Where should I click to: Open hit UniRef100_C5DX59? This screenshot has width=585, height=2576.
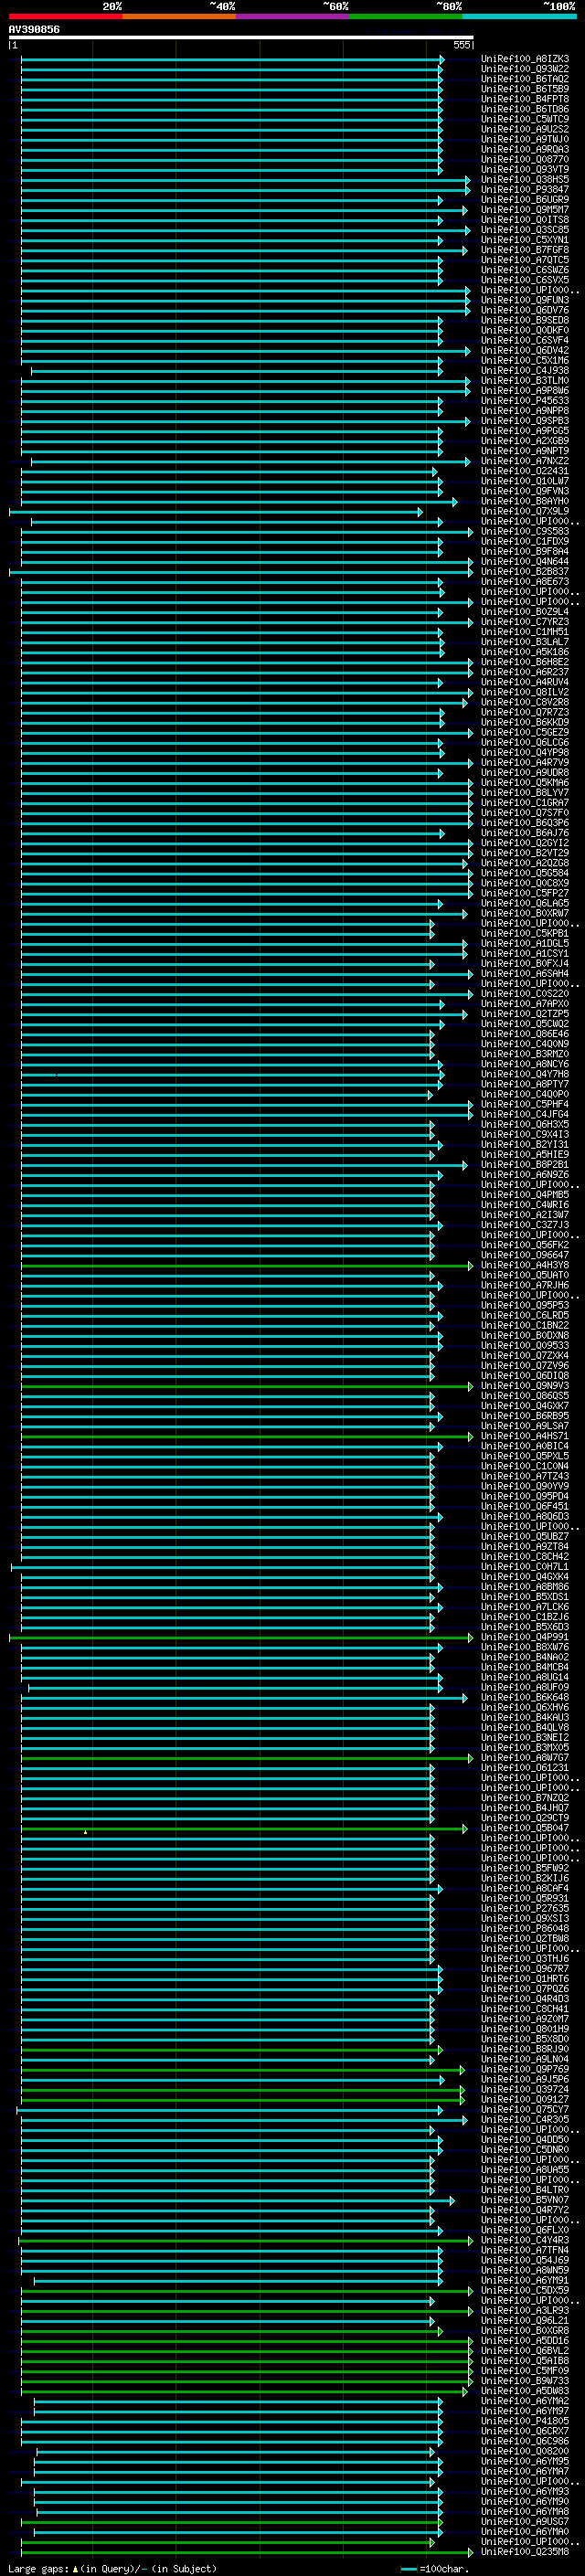(x=525, y=2290)
